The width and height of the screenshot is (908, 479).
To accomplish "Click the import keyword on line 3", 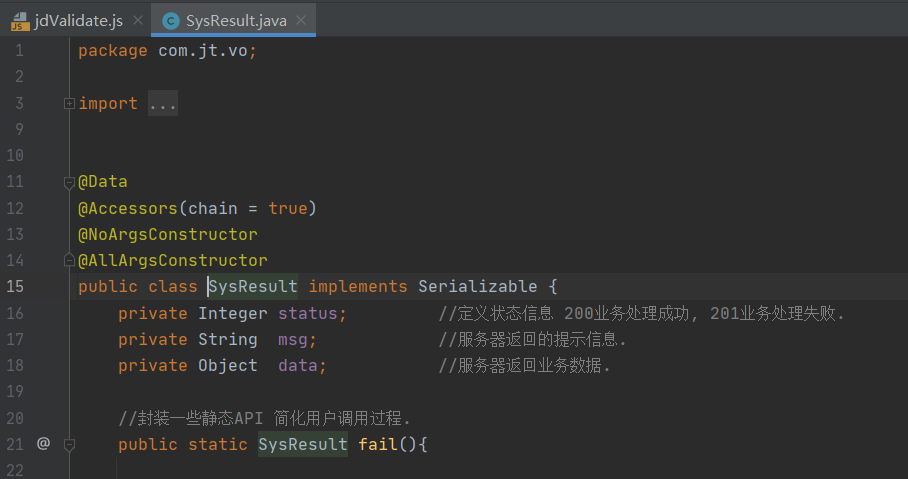I will 108,104.
